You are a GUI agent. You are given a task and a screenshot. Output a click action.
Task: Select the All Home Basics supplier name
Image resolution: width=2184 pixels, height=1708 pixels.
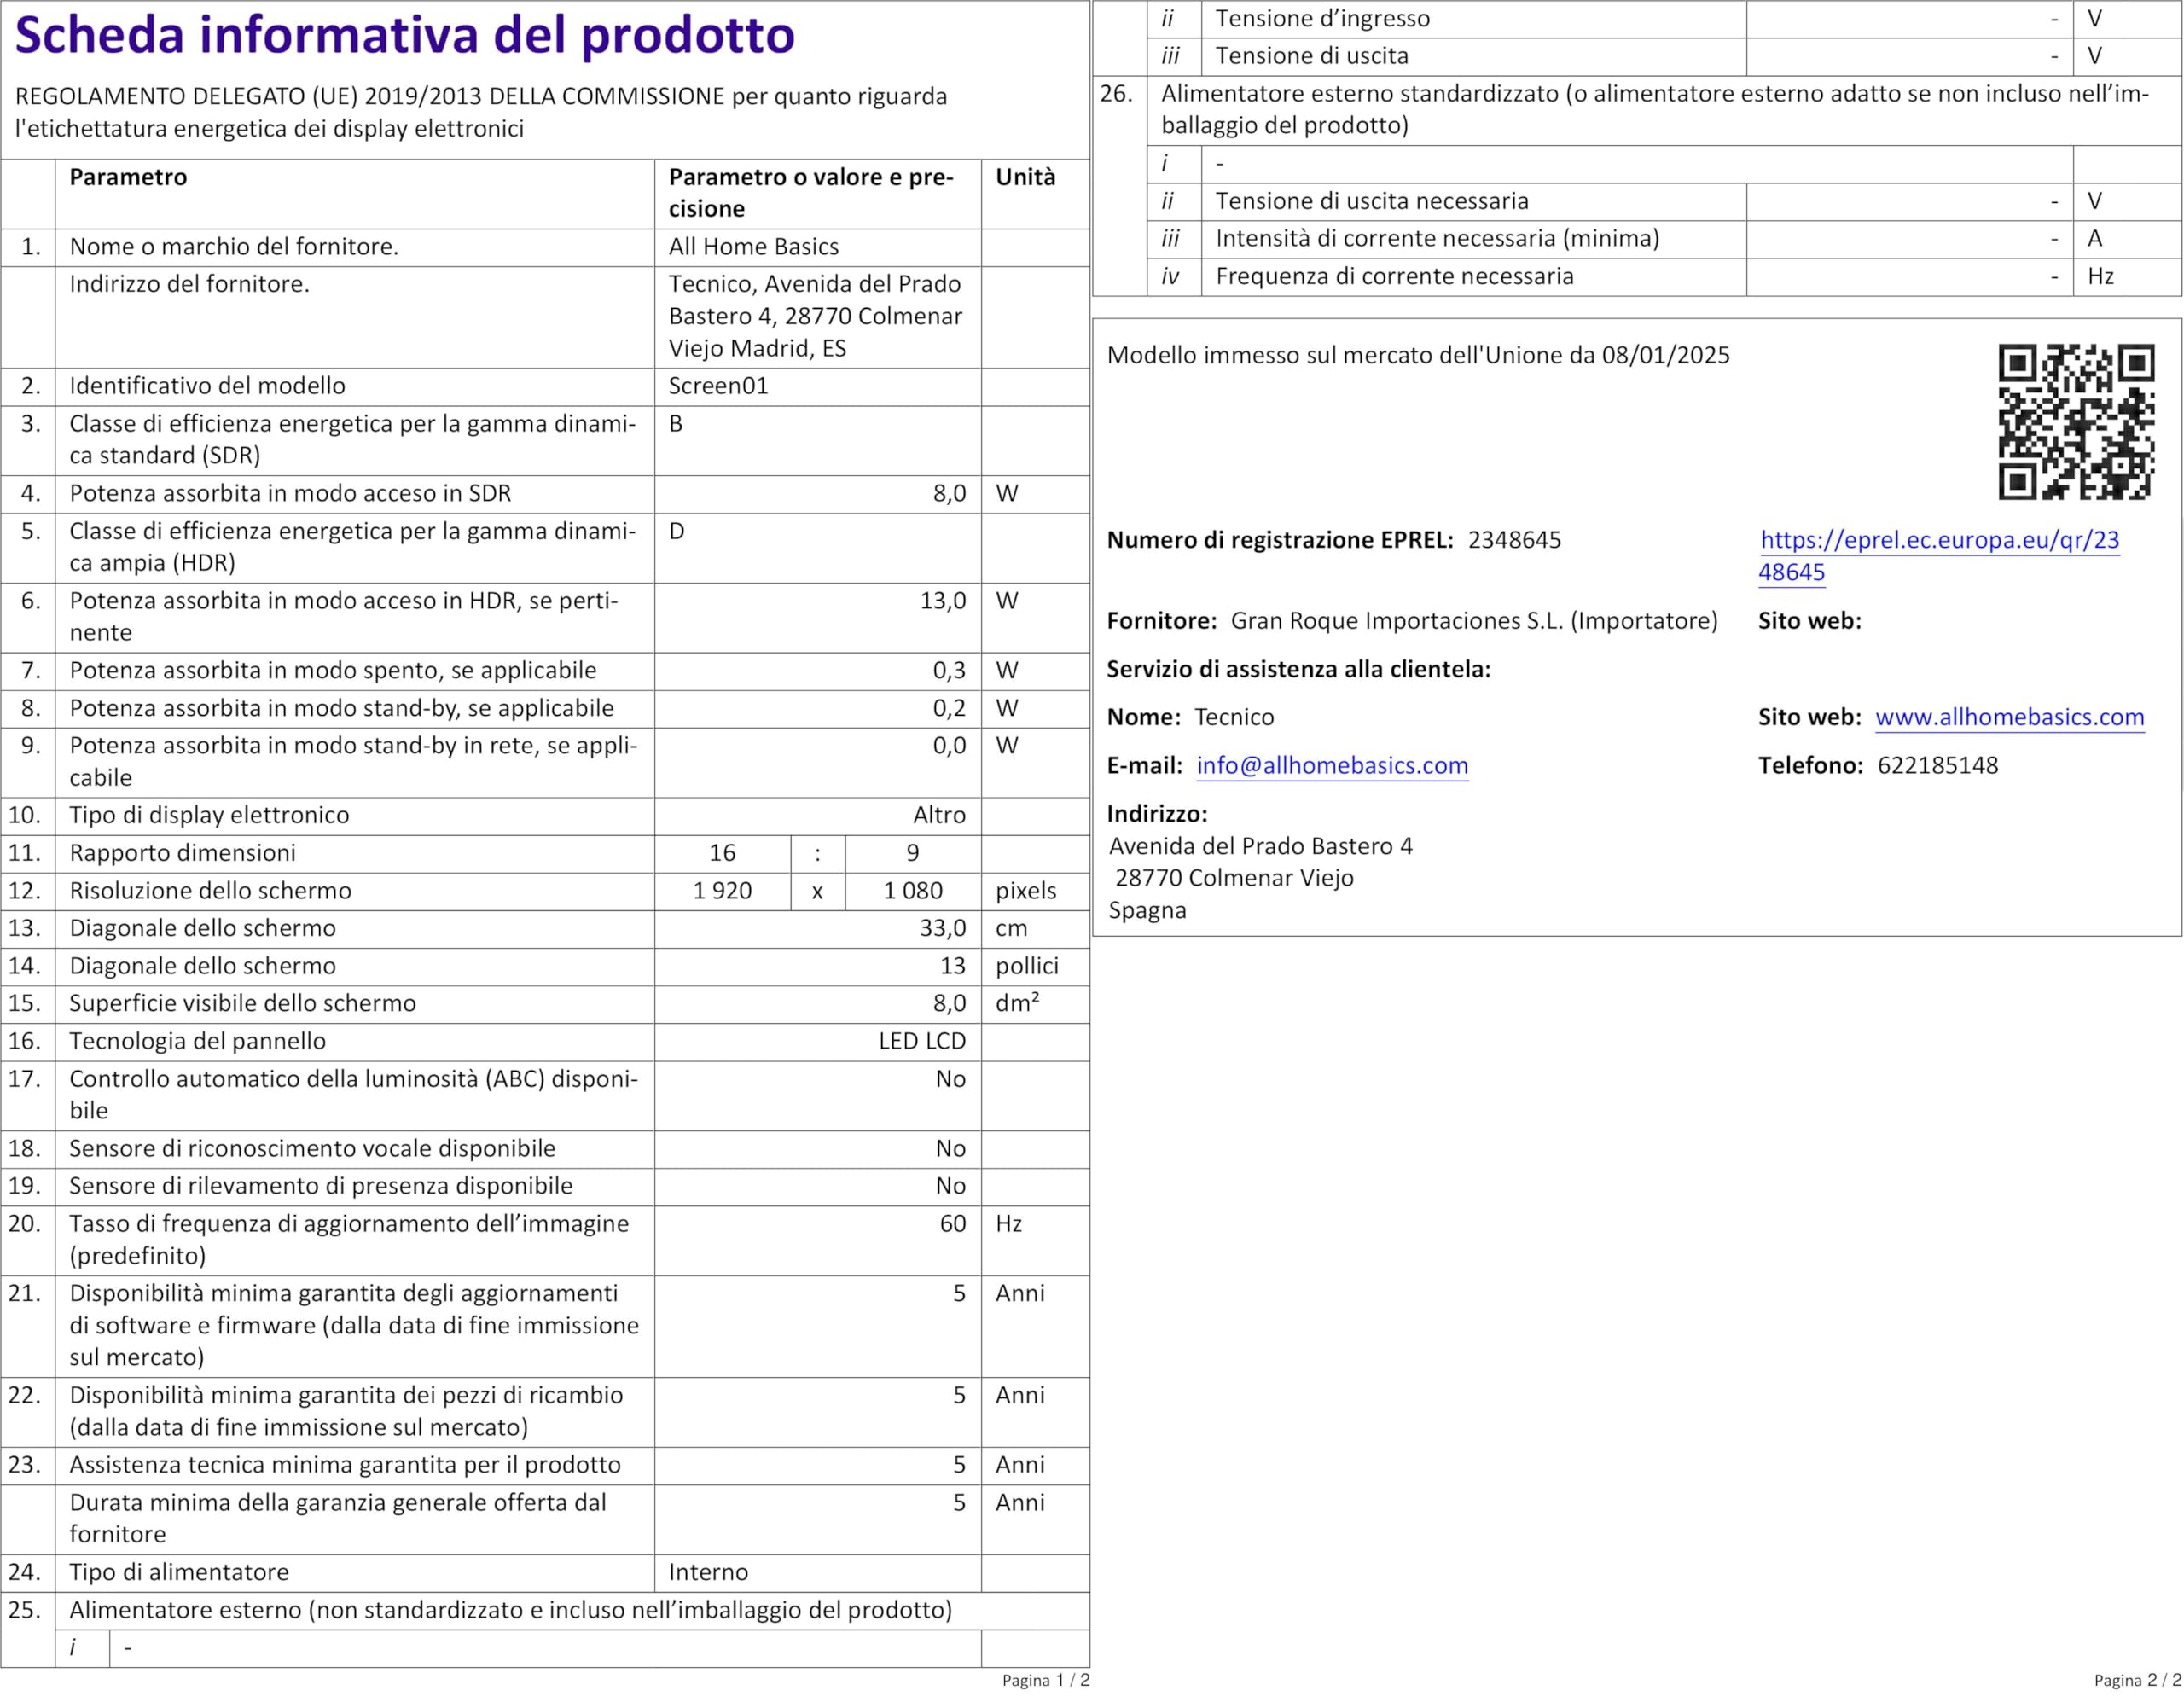click(x=753, y=247)
